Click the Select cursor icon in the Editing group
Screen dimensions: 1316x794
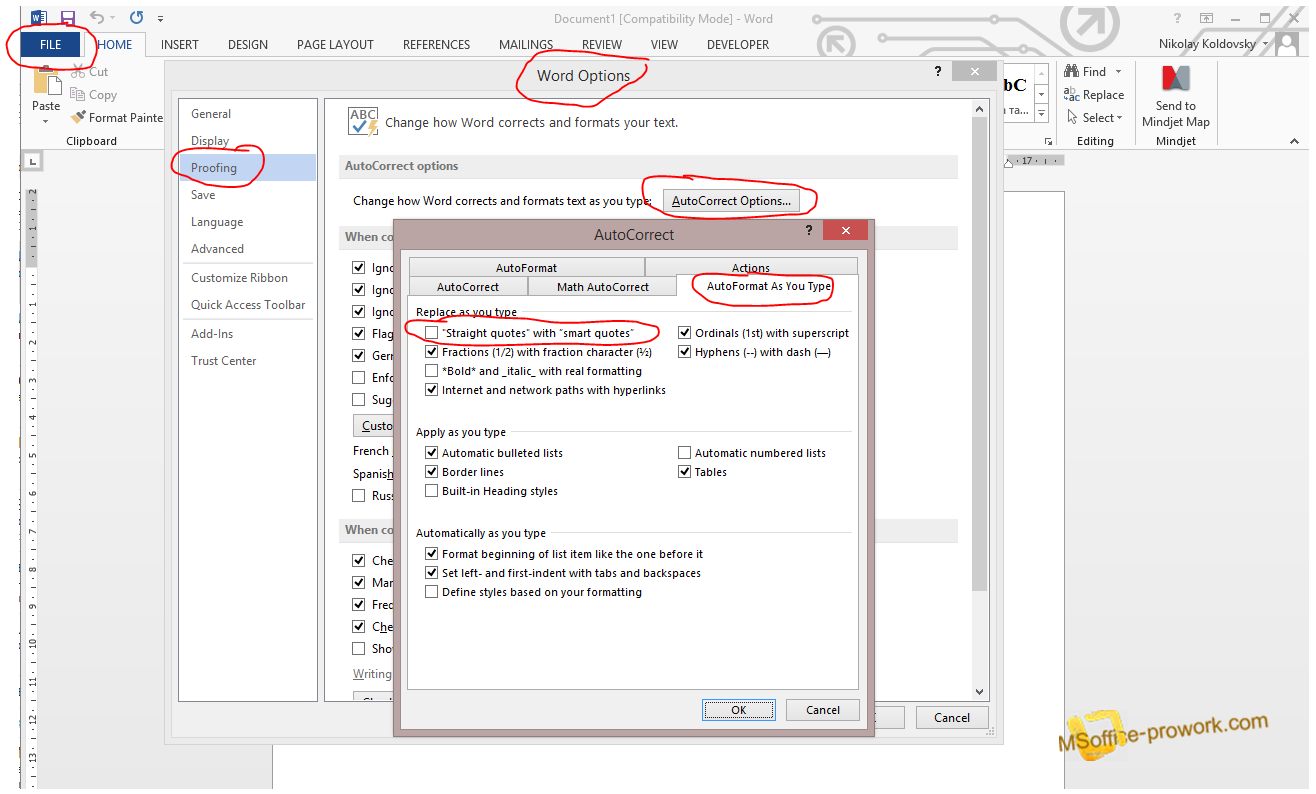(1071, 117)
